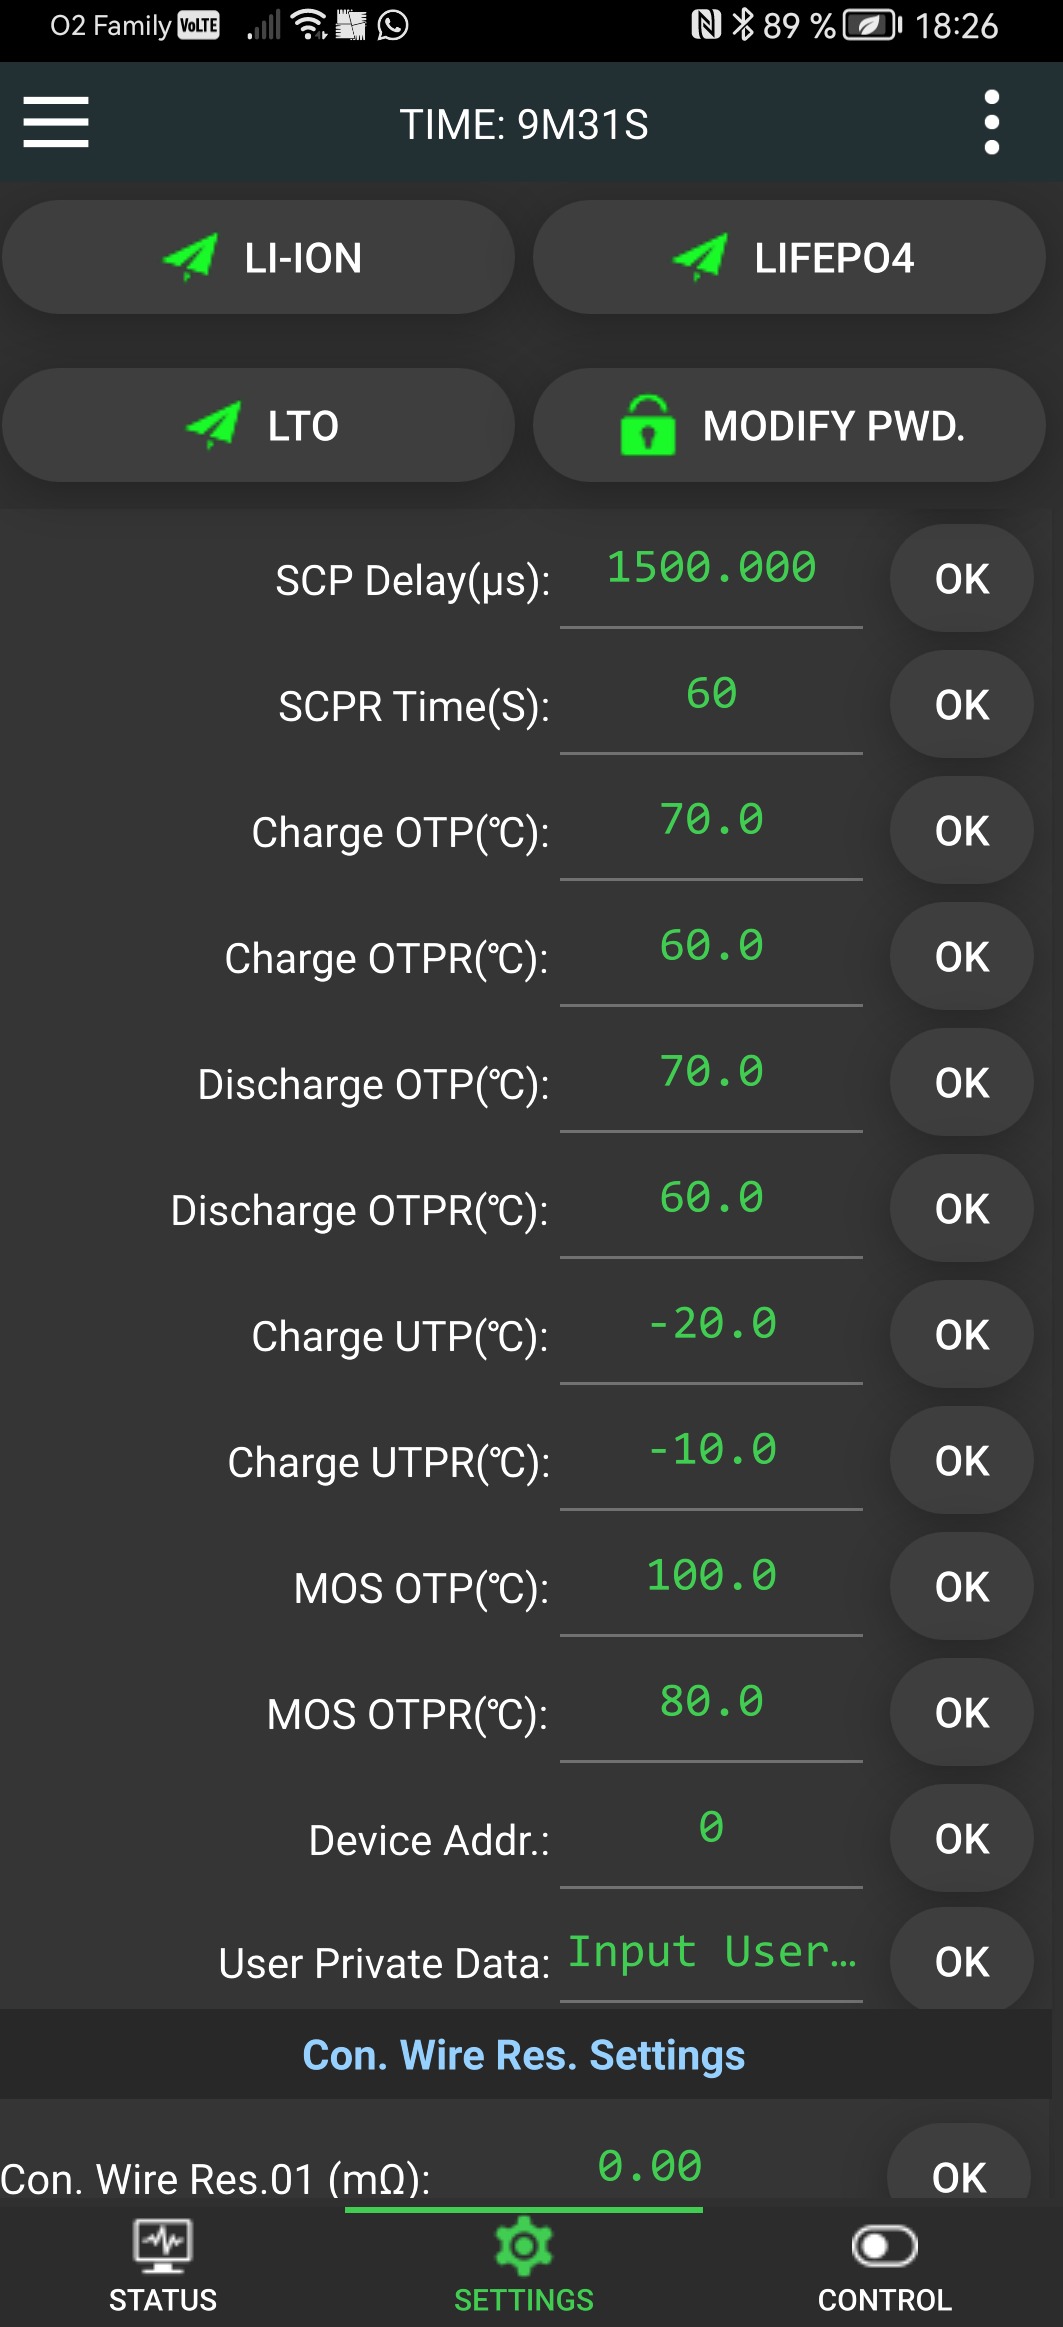This screenshot has width=1063, height=2327.
Task: Edit the Charge UTP value field
Action: pyautogui.click(x=711, y=1325)
